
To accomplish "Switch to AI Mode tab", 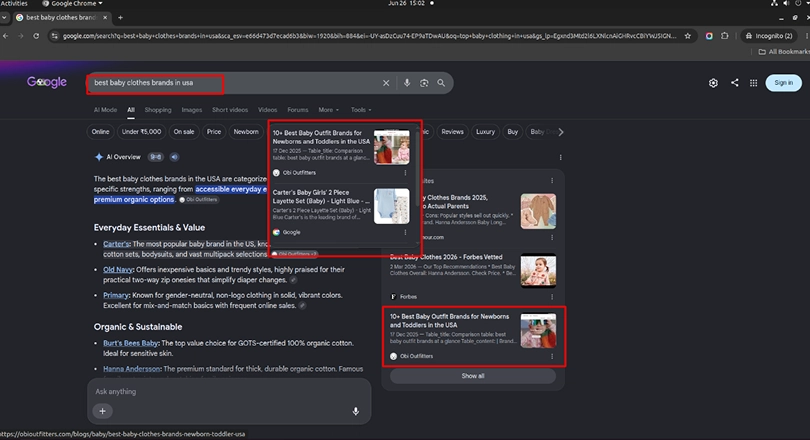I will (x=105, y=110).
